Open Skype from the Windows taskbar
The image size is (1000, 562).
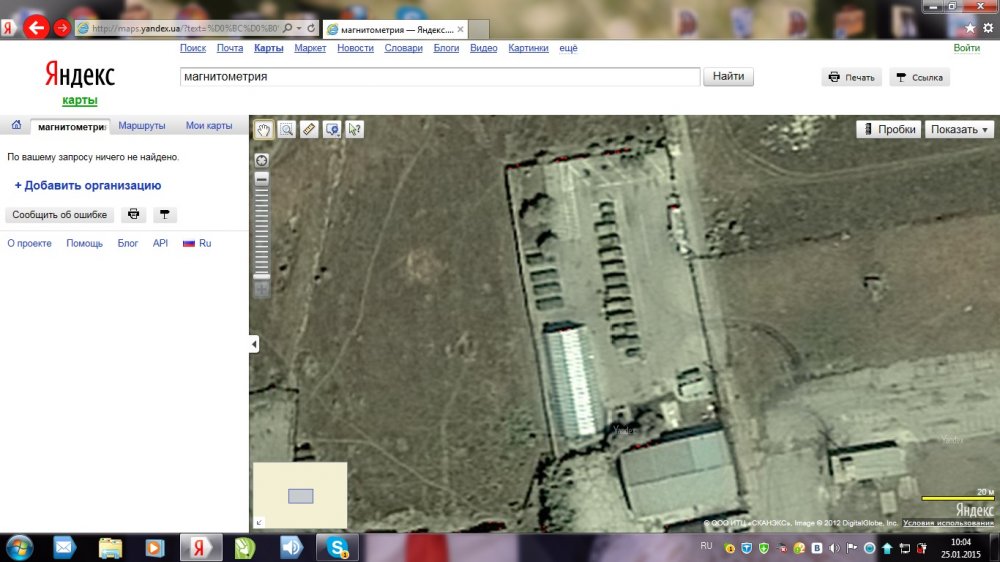(337, 547)
